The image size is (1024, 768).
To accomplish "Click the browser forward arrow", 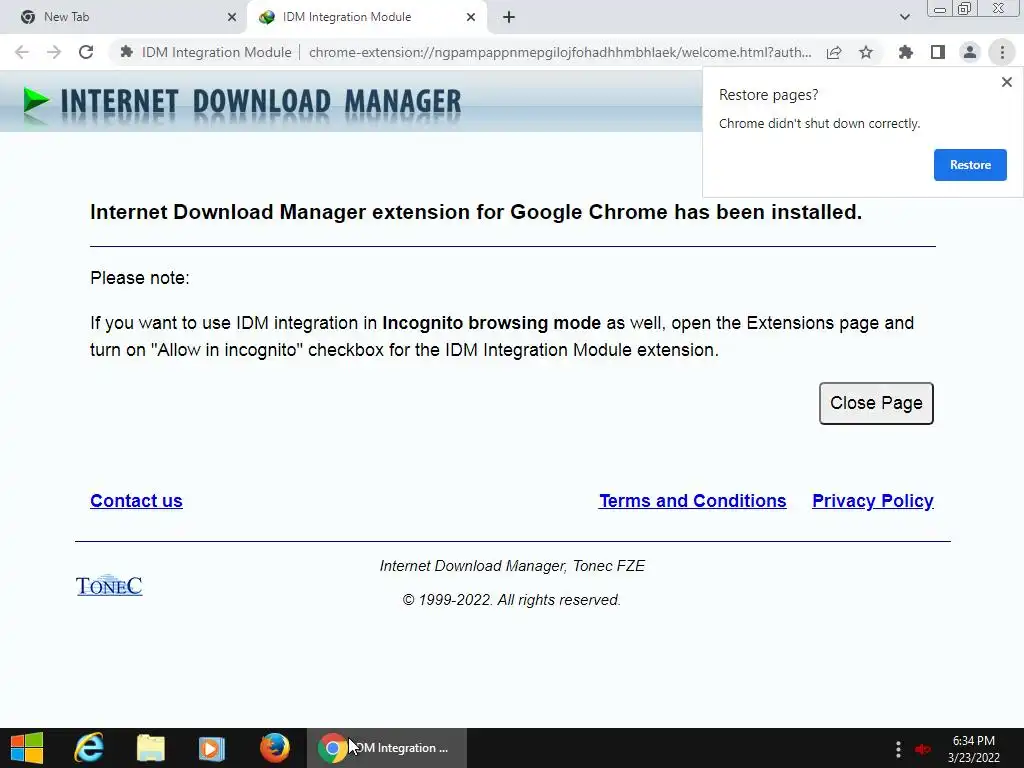I will tap(54, 52).
